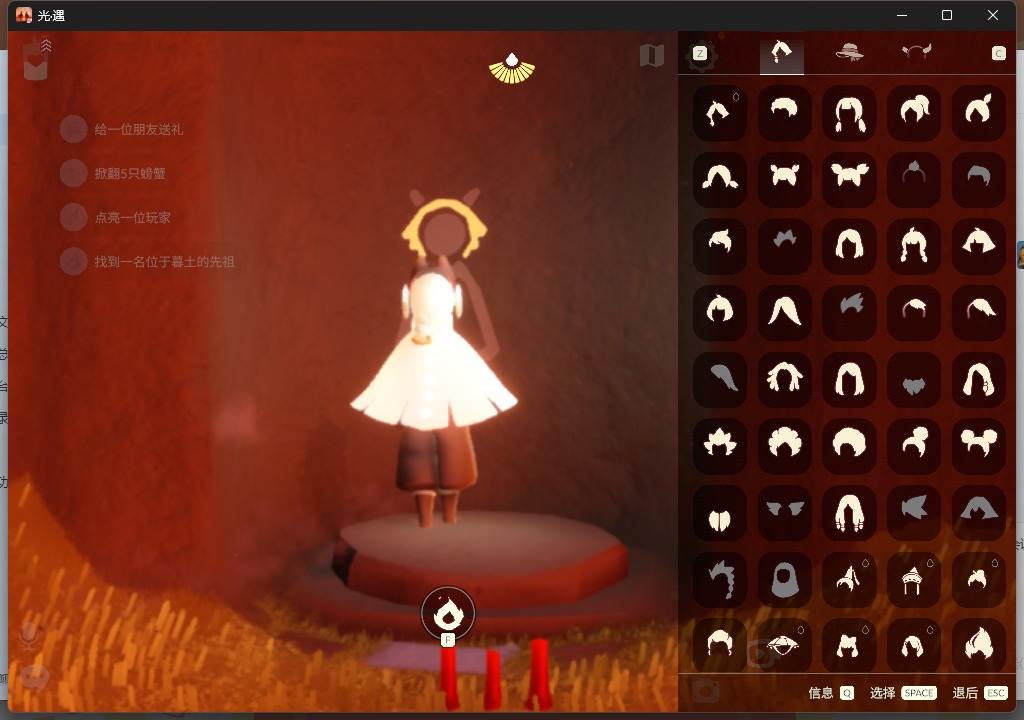Pick the flame-shaped hairstyle
This screenshot has height=720, width=1024.
point(978,646)
